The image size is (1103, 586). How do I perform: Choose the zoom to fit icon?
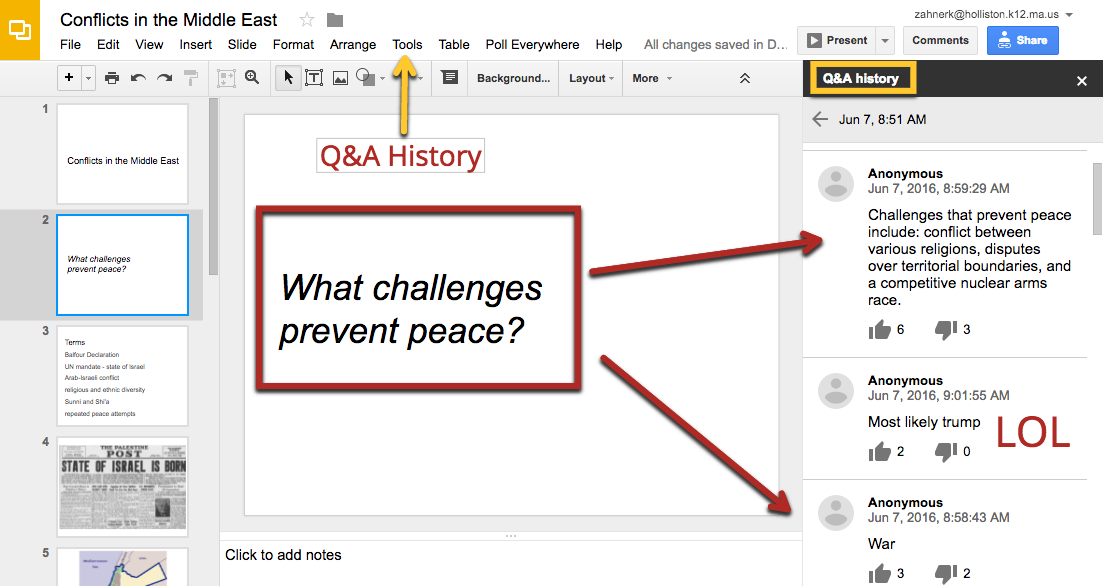pos(226,77)
